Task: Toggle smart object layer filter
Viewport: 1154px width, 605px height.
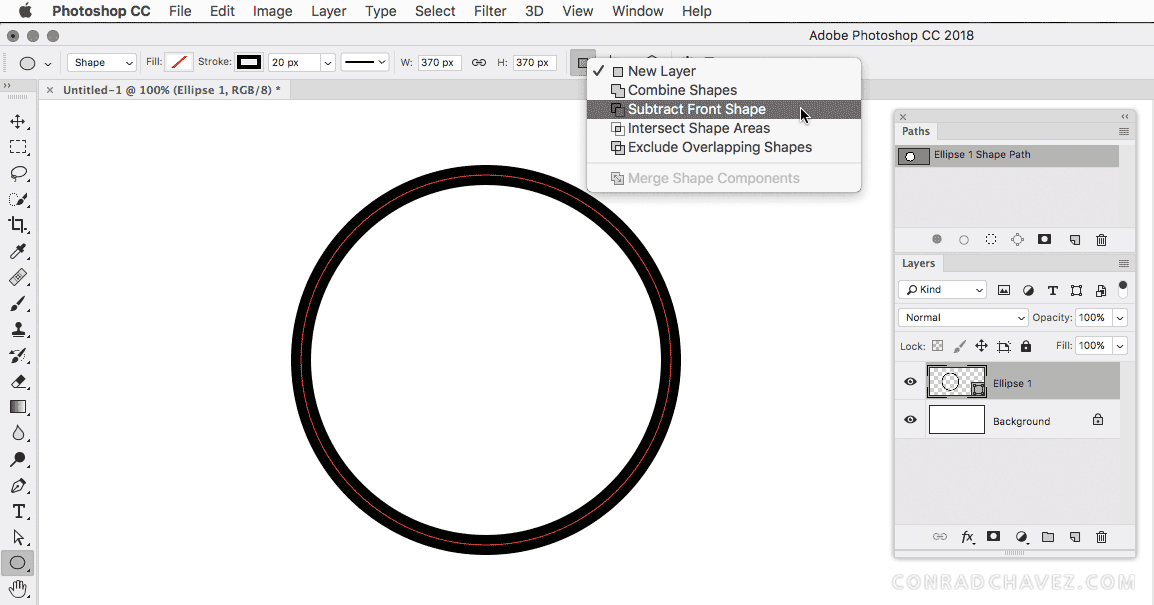Action: coord(1101,290)
